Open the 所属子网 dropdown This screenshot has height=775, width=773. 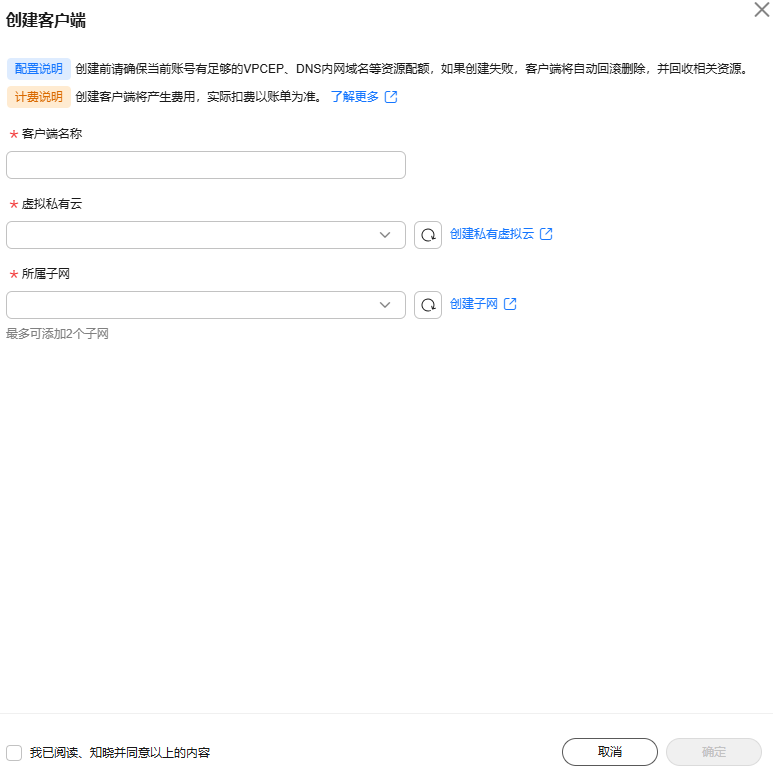click(206, 305)
